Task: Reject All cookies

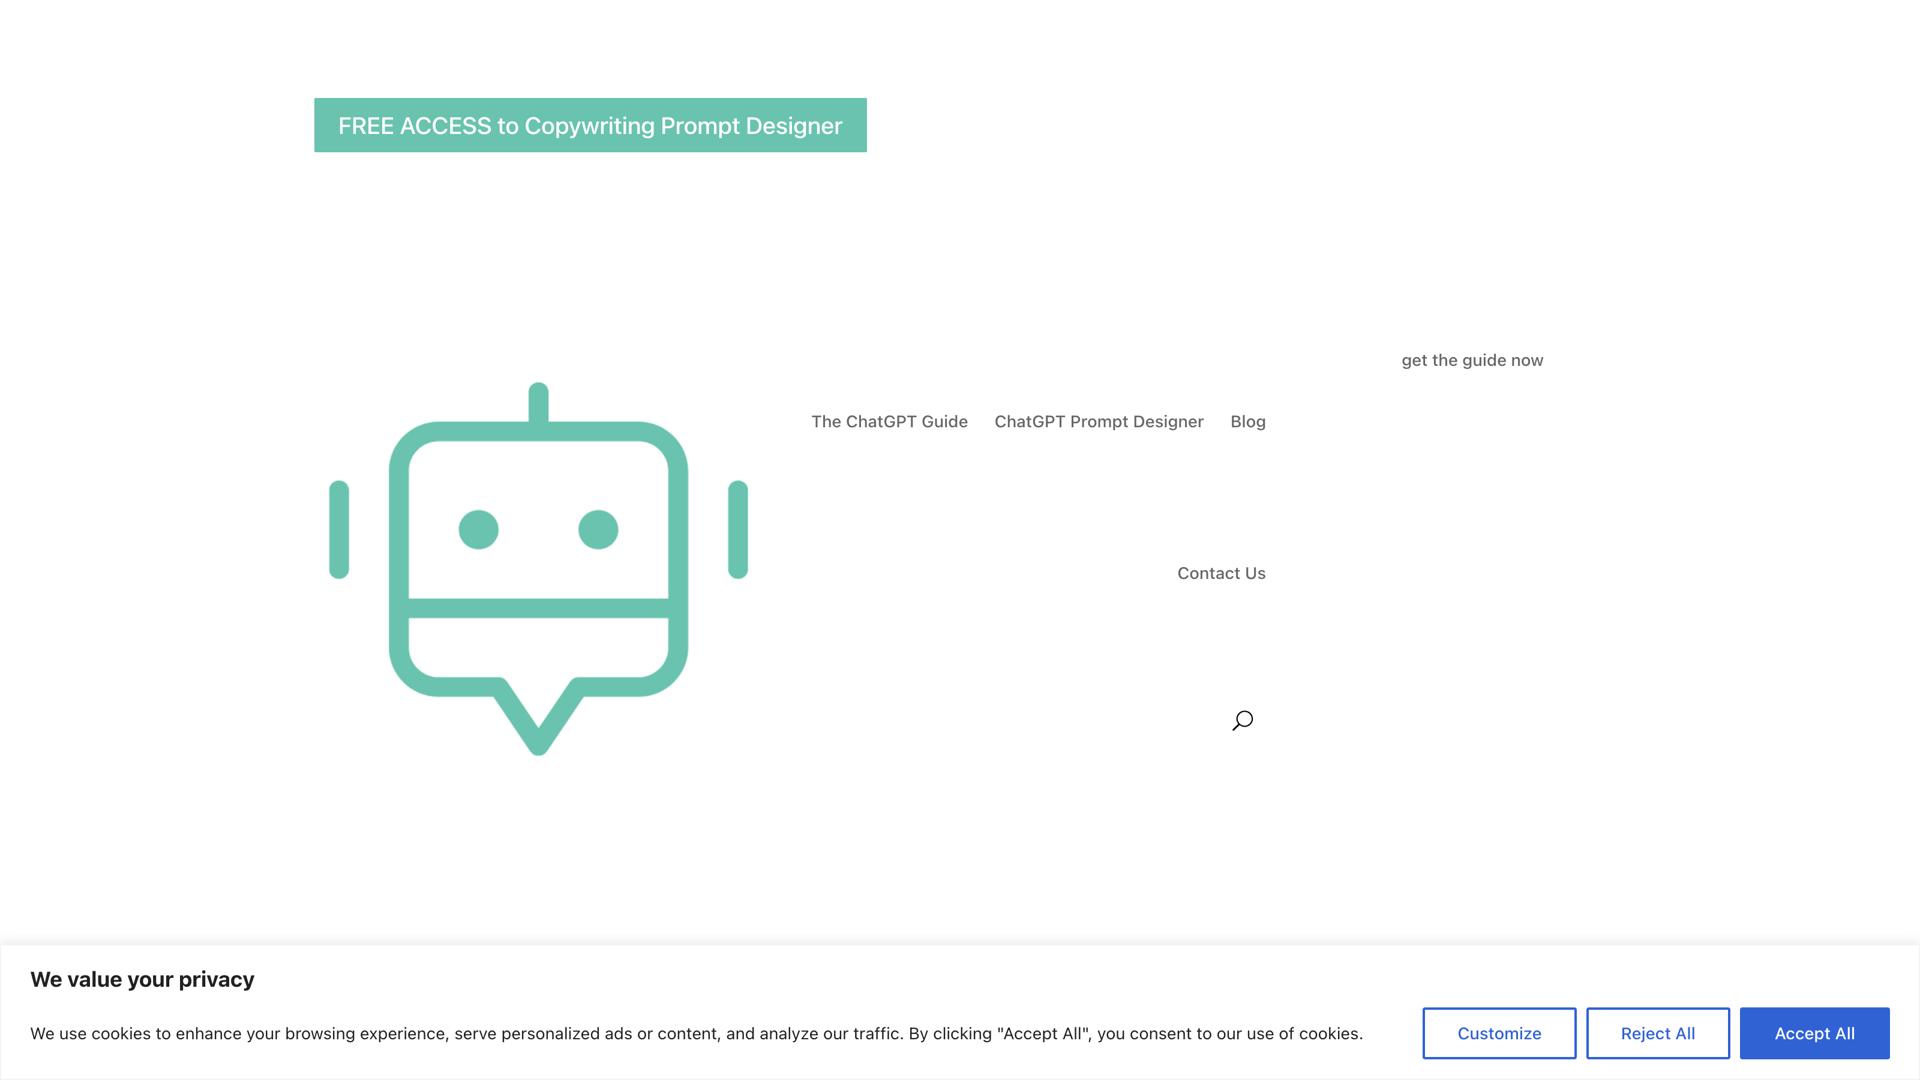Action: click(x=1657, y=1033)
